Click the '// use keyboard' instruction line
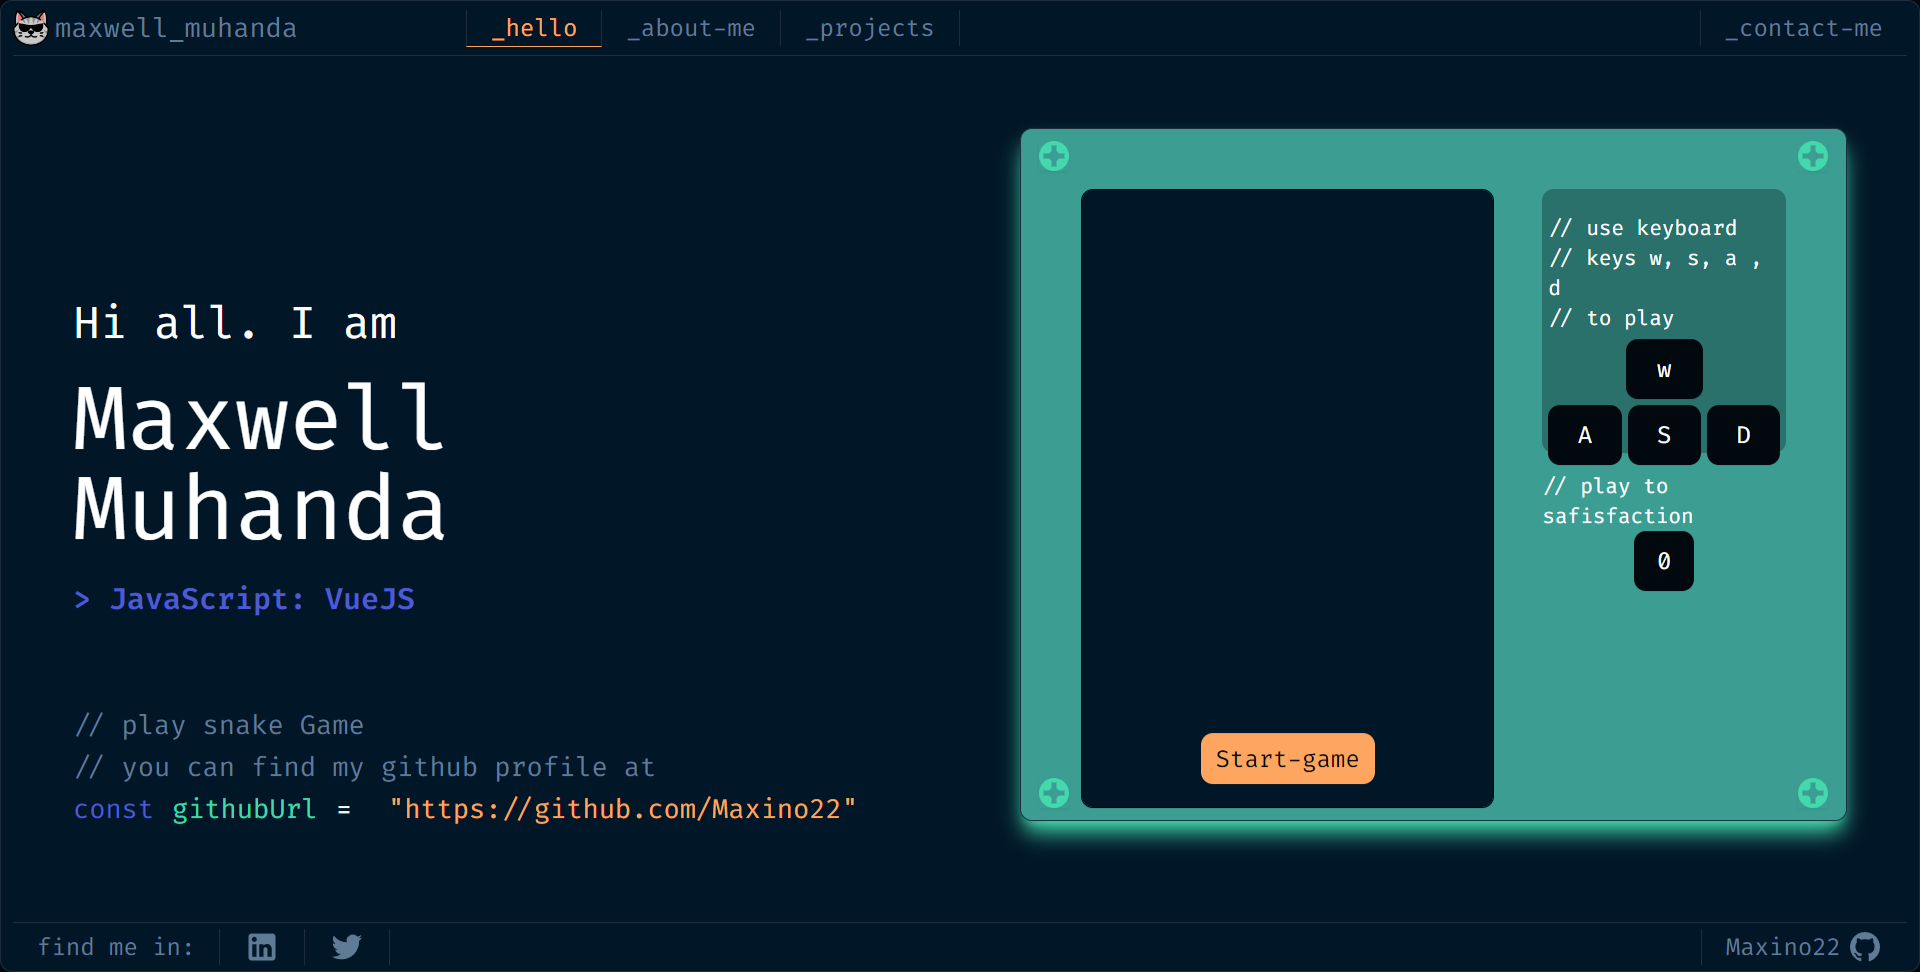 [1644, 228]
